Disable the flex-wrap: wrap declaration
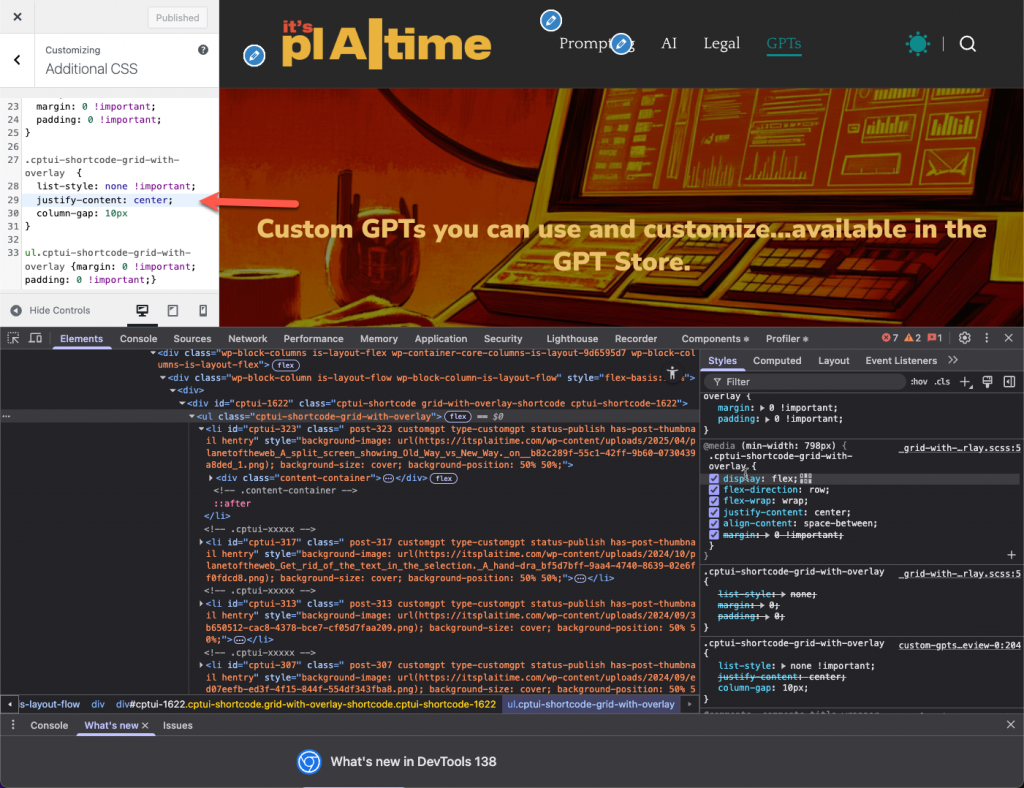This screenshot has height=788, width=1024. tap(714, 501)
